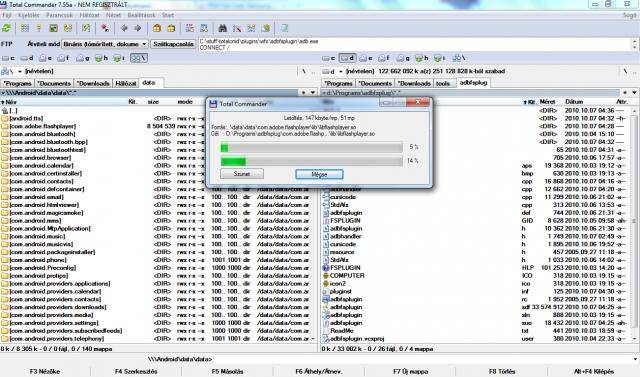Image resolution: width=640 pixels, height=377 pixels.
Task: Click F7 Új mappa button
Action: [410, 371]
